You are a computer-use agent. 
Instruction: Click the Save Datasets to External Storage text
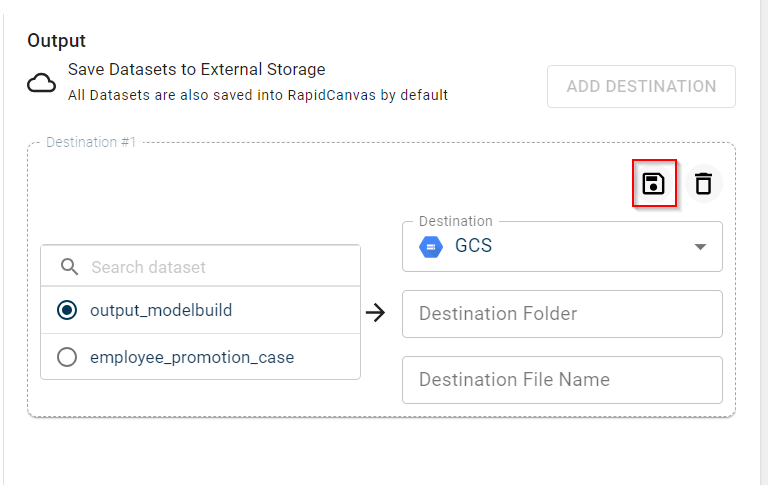196,70
